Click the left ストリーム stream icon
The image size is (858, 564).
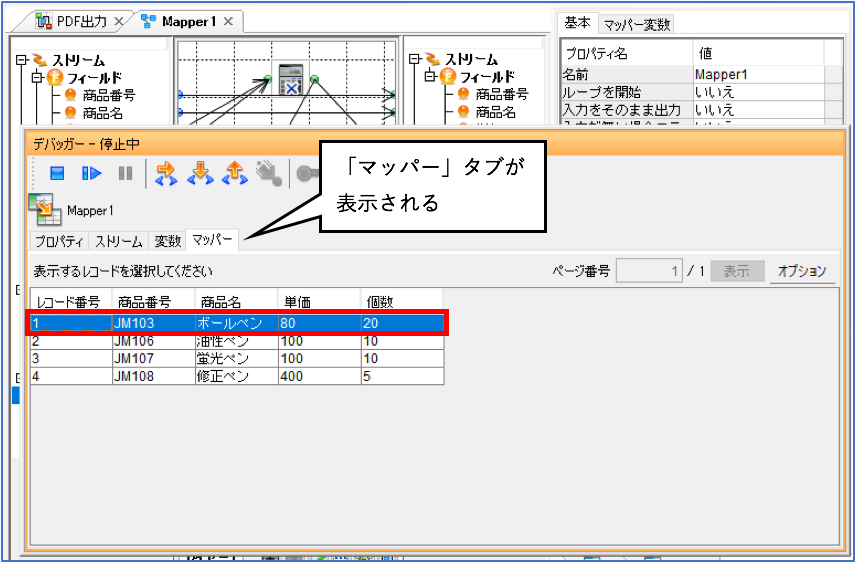coord(39,60)
